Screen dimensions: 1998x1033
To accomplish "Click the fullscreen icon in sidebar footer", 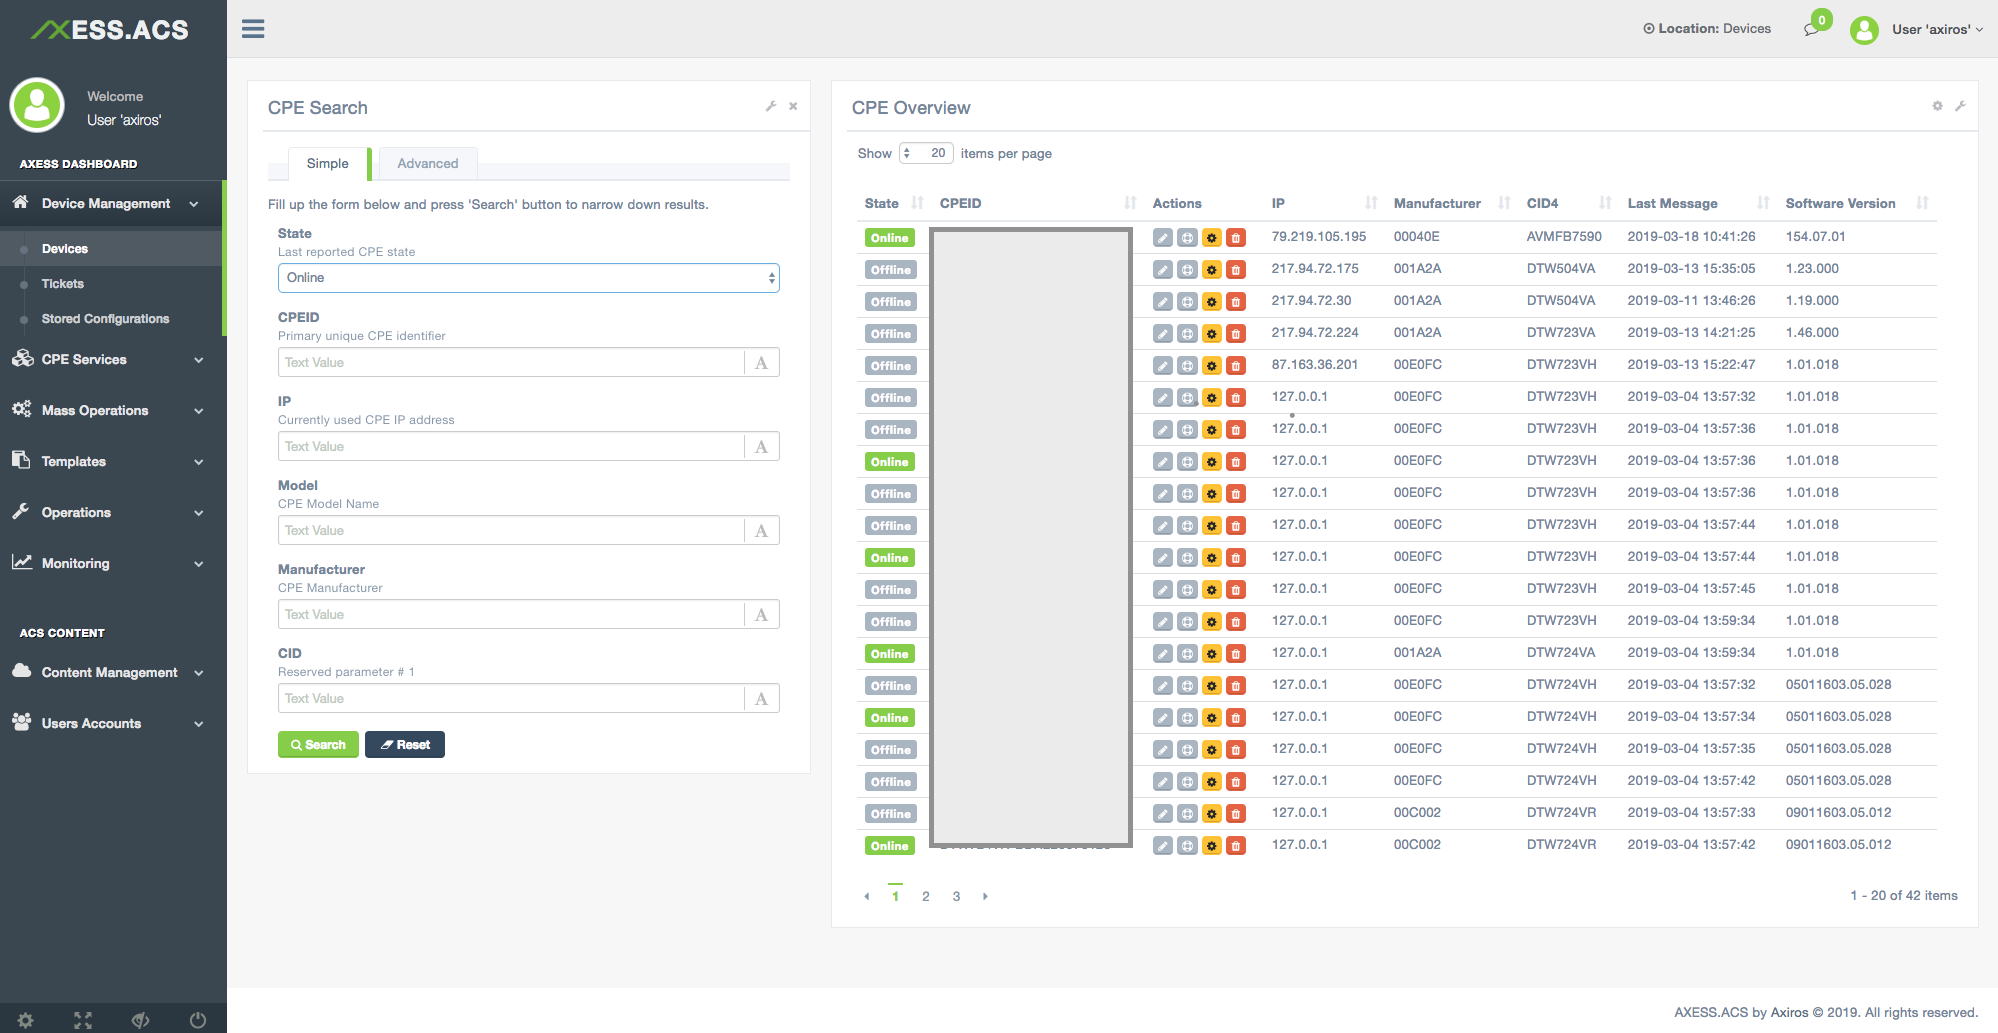I will point(83,1020).
